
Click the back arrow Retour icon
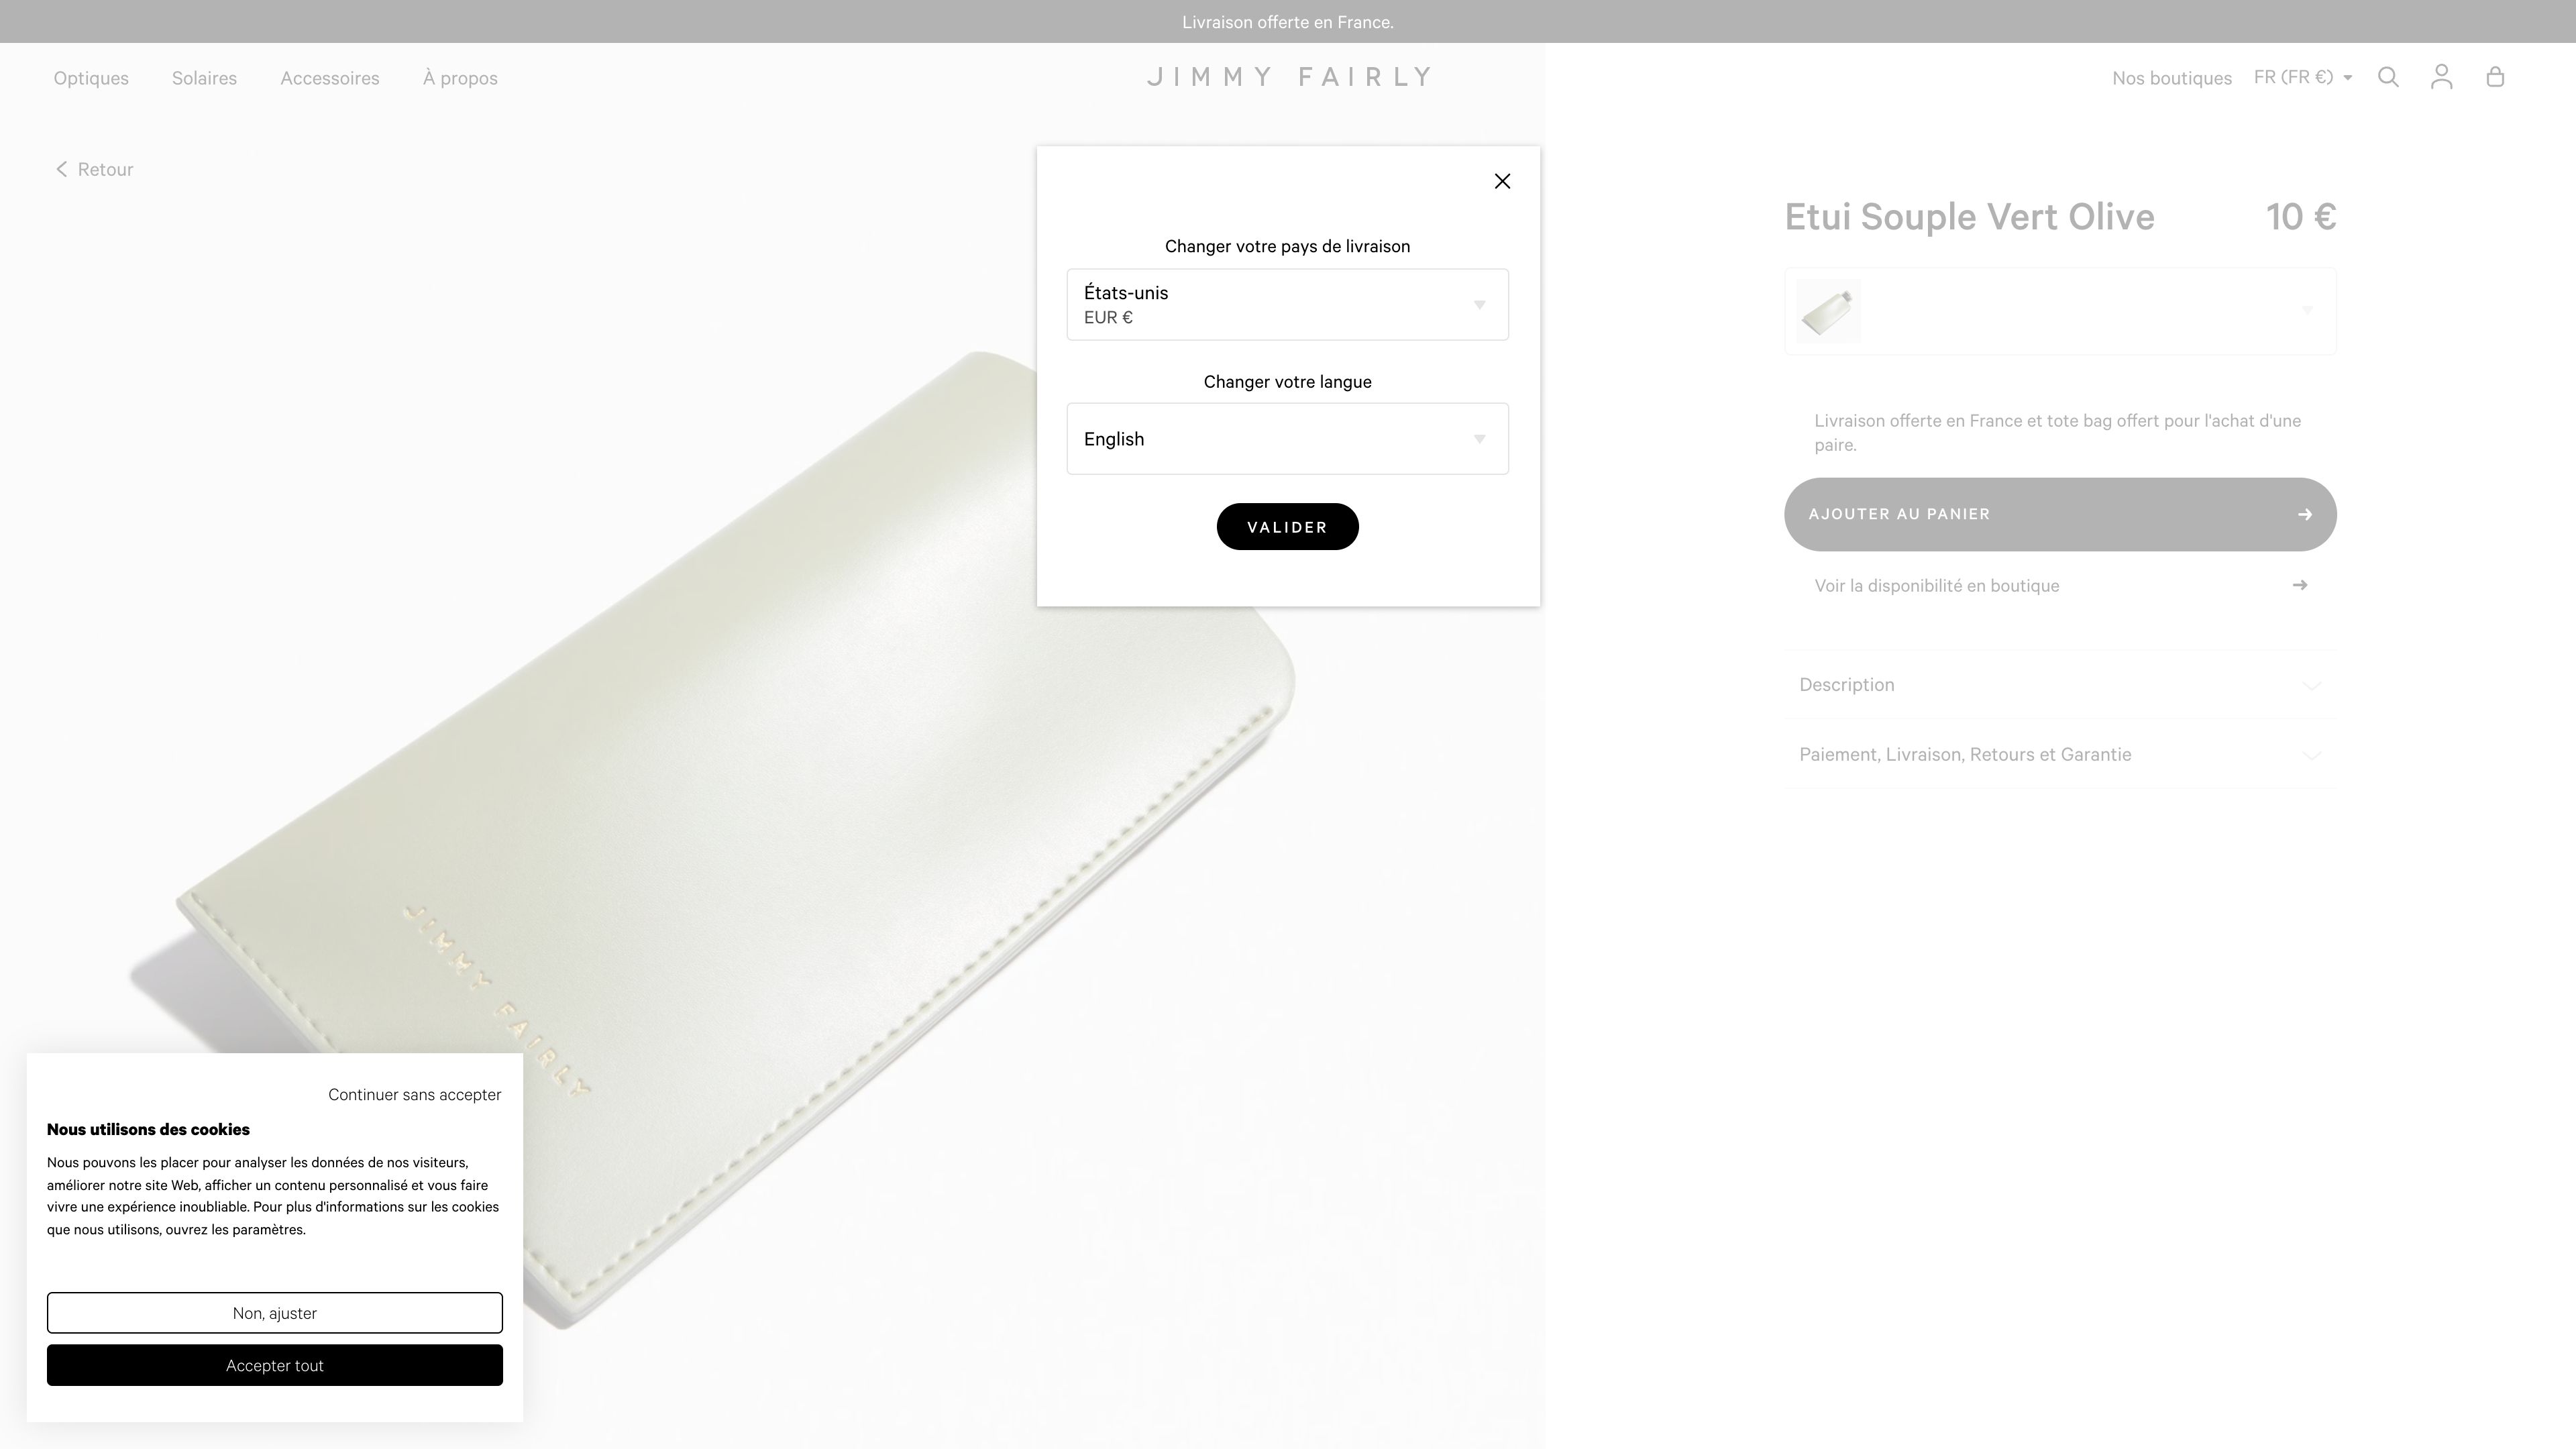(x=62, y=168)
